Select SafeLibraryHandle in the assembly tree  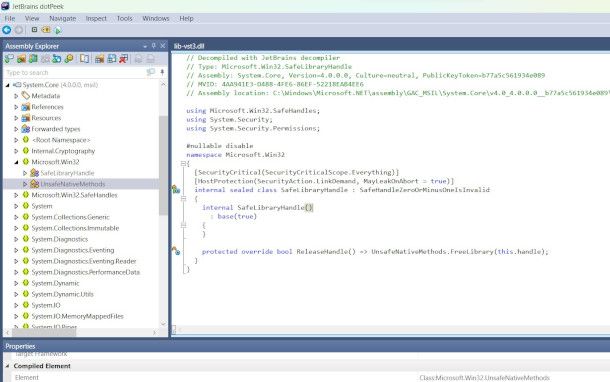[67, 173]
